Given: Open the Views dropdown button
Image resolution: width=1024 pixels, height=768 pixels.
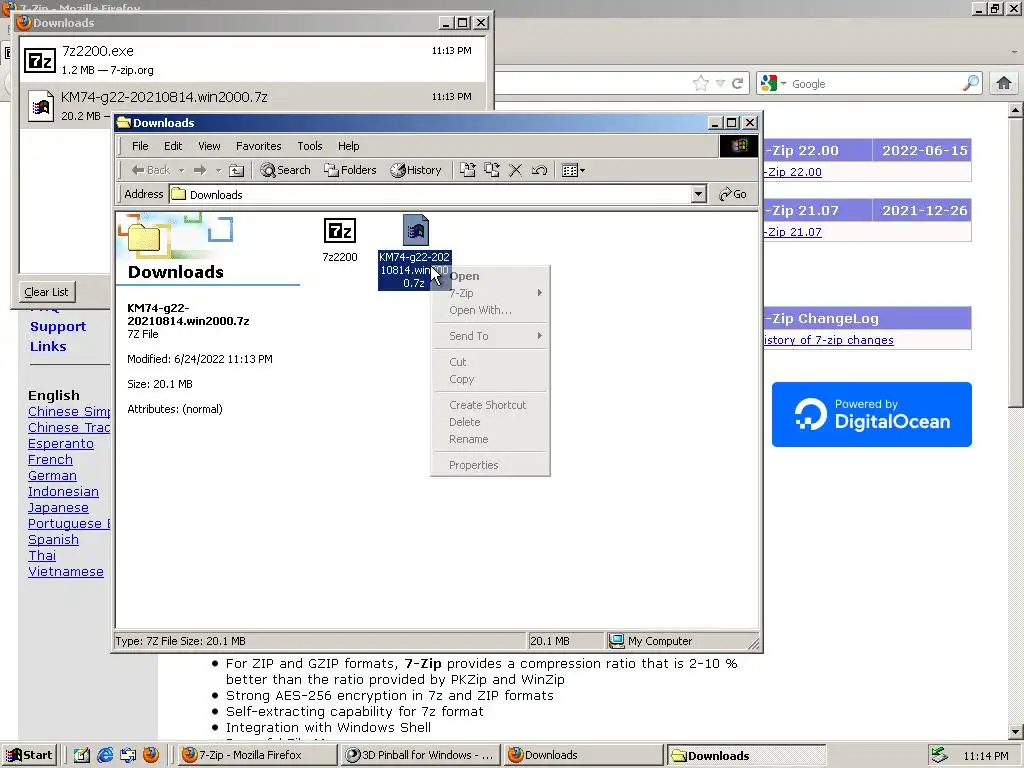Looking at the screenshot, I should coord(573,170).
